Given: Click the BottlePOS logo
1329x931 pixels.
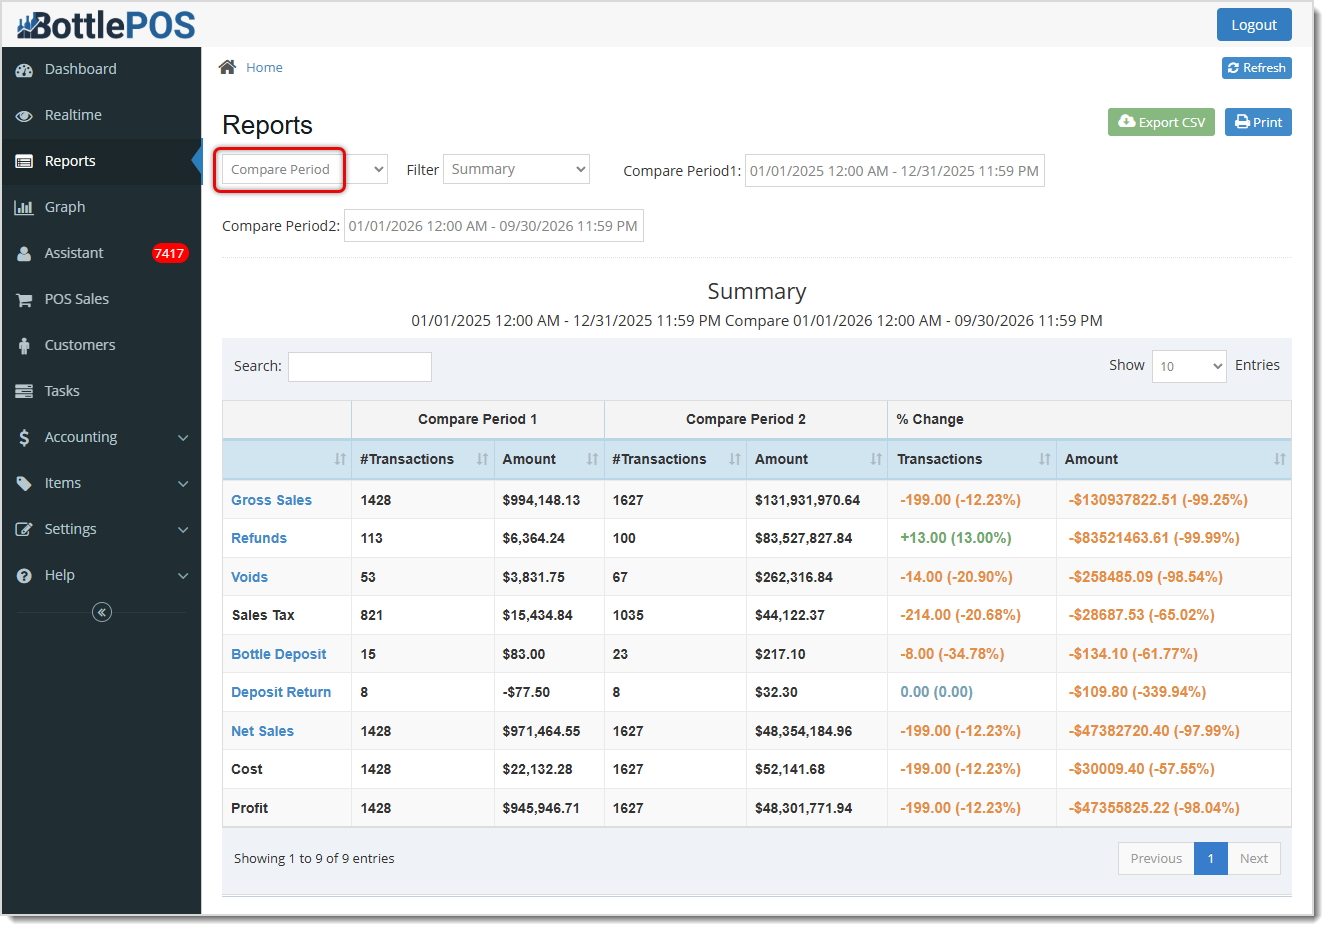Looking at the screenshot, I should coord(106,25).
